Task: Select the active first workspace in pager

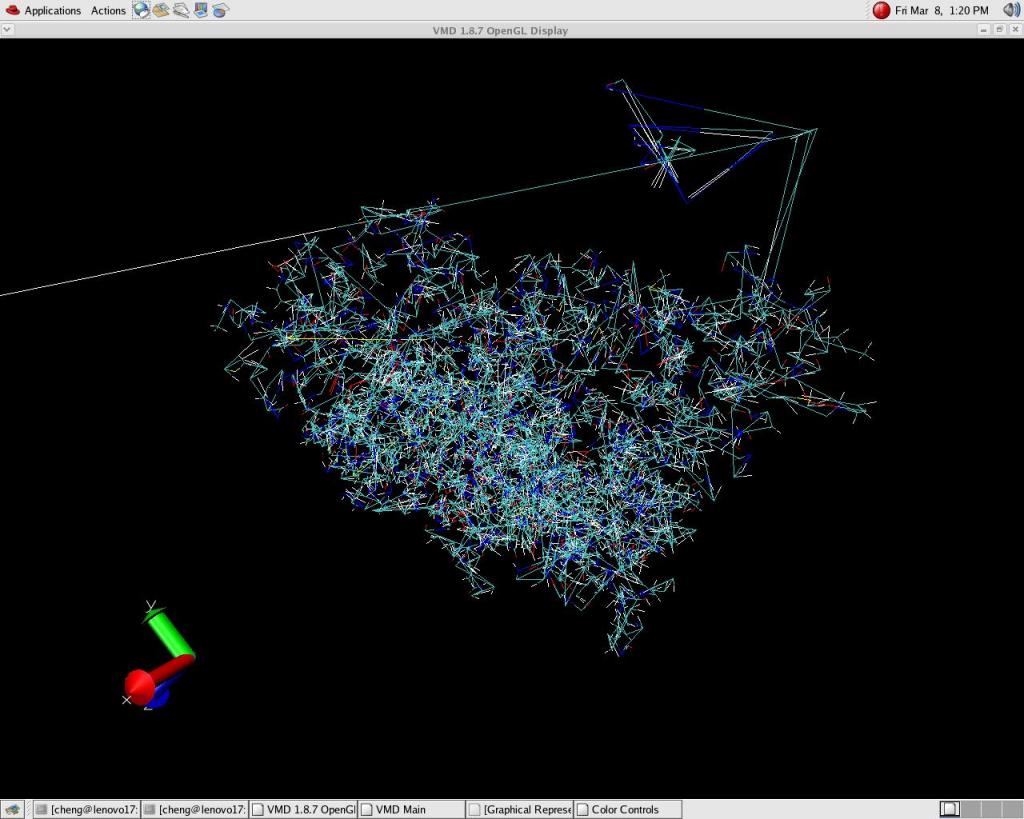Action: [x=950, y=810]
